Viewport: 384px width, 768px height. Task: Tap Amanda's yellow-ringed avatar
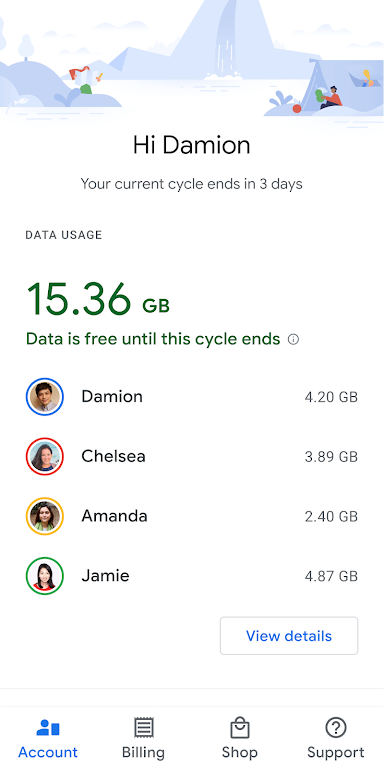tap(45, 516)
